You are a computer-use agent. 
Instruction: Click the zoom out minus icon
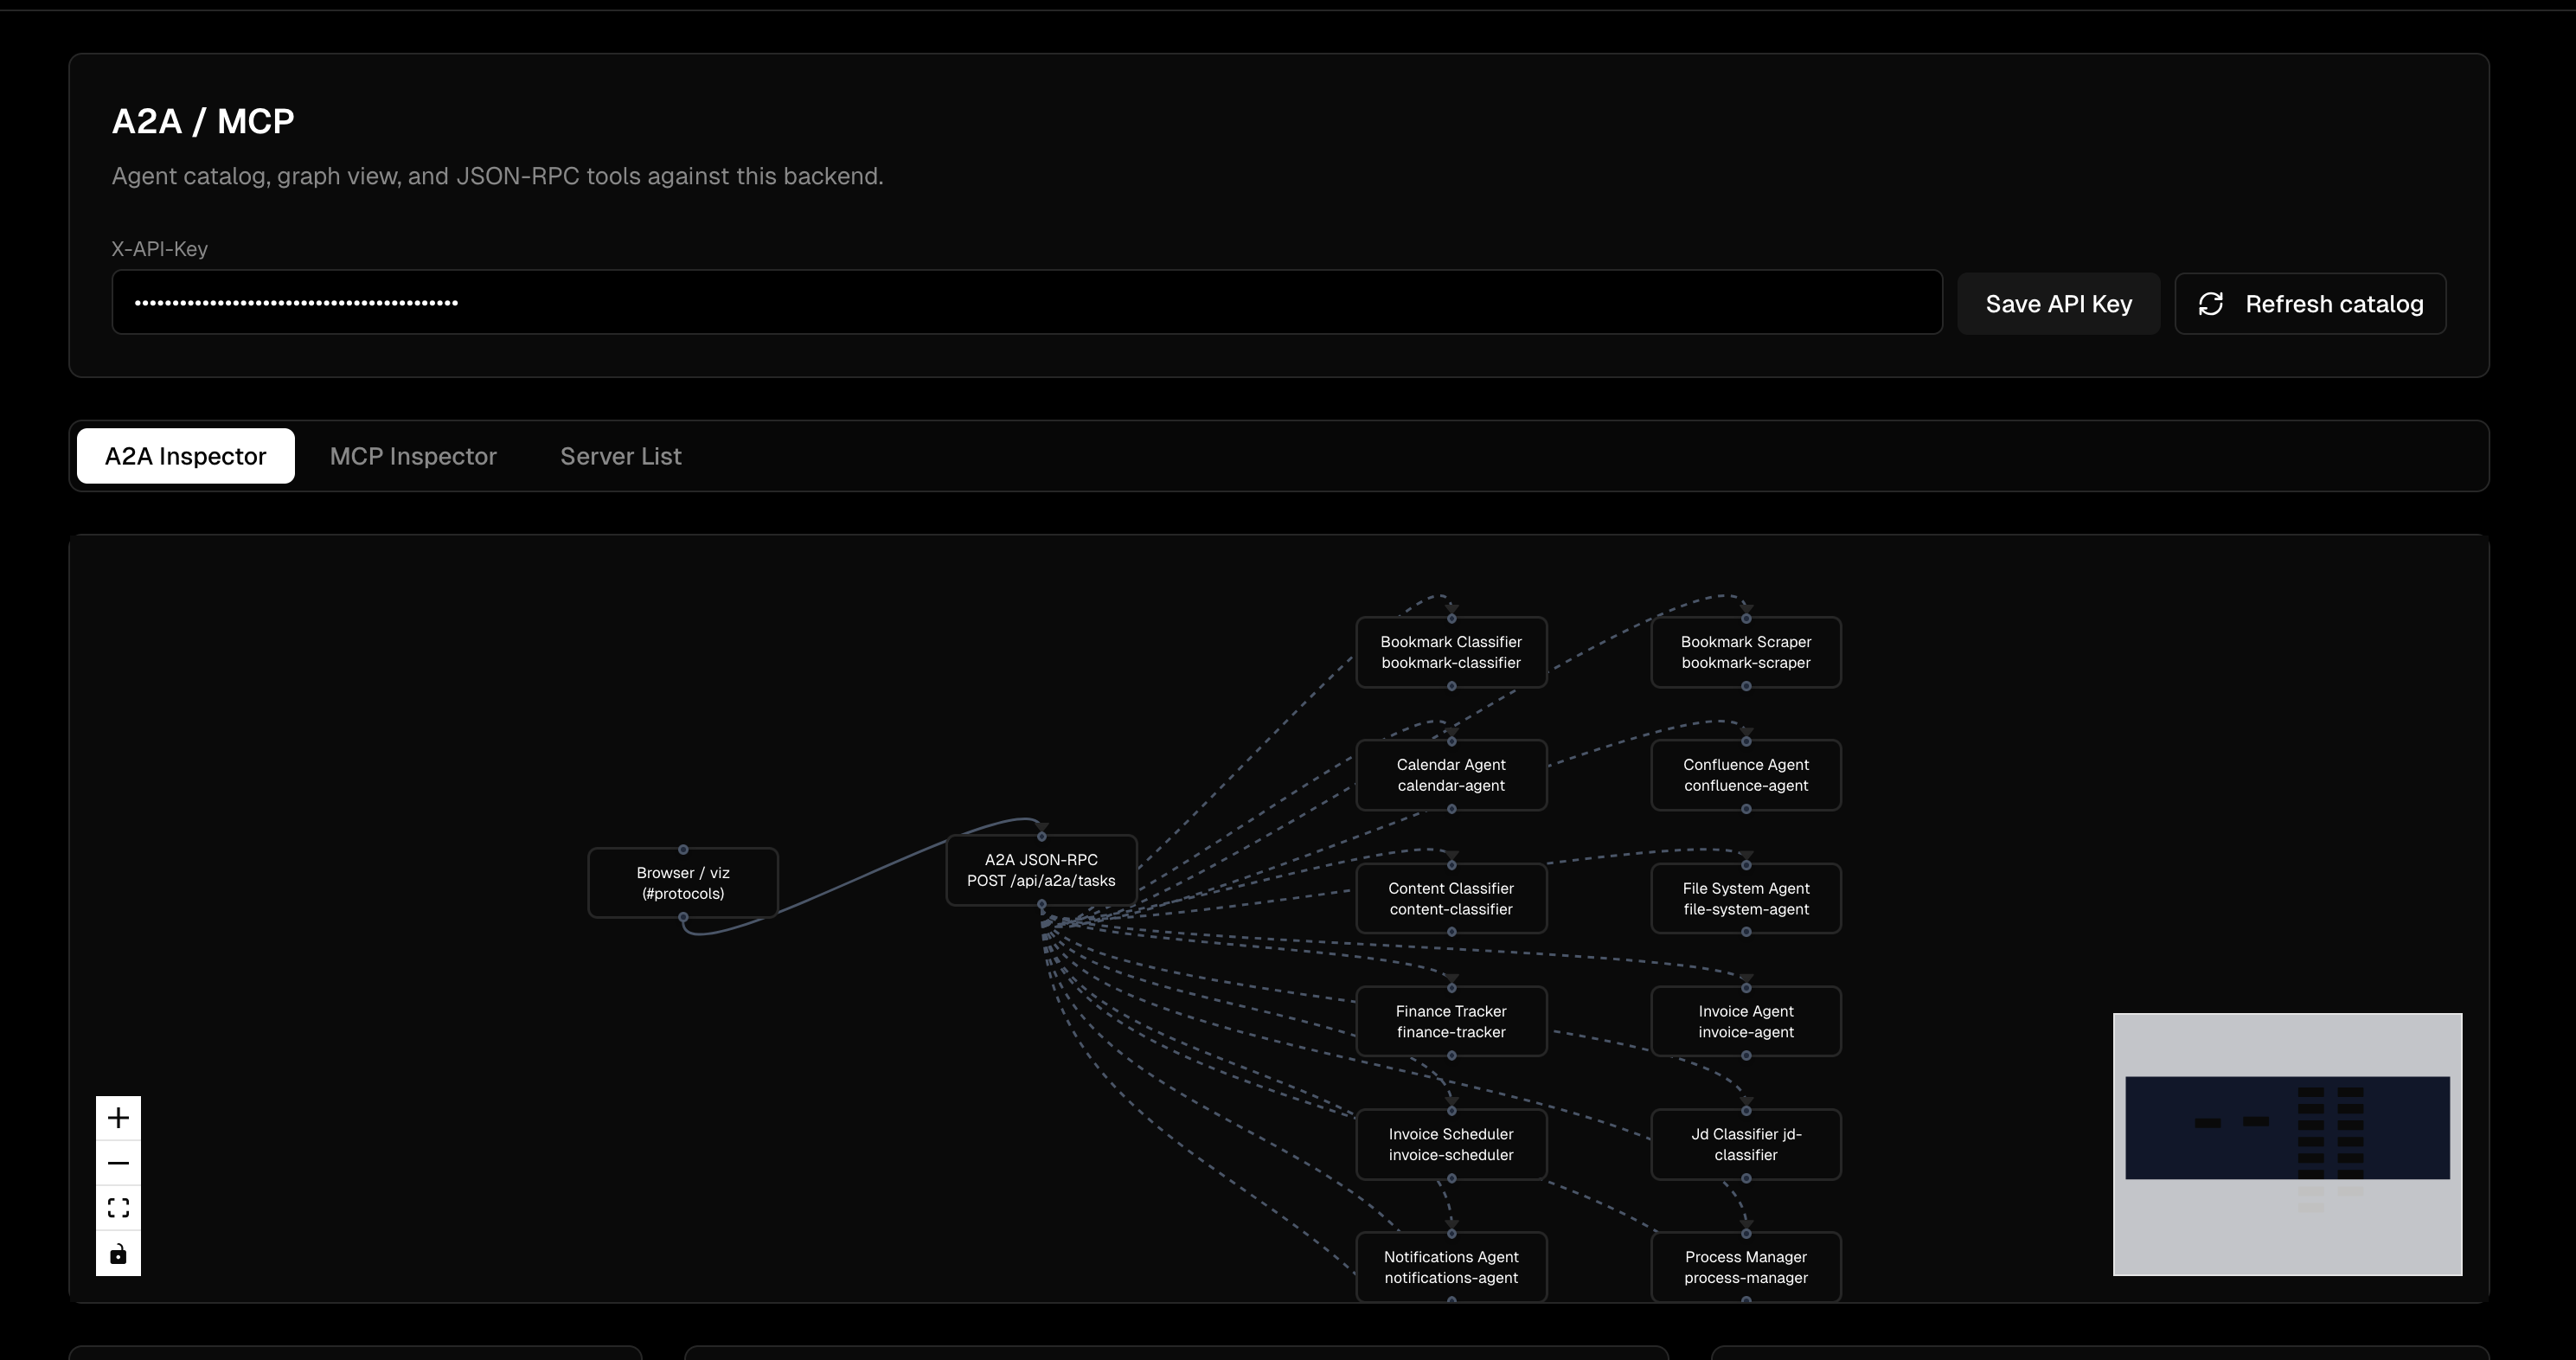pyautogui.click(x=118, y=1163)
